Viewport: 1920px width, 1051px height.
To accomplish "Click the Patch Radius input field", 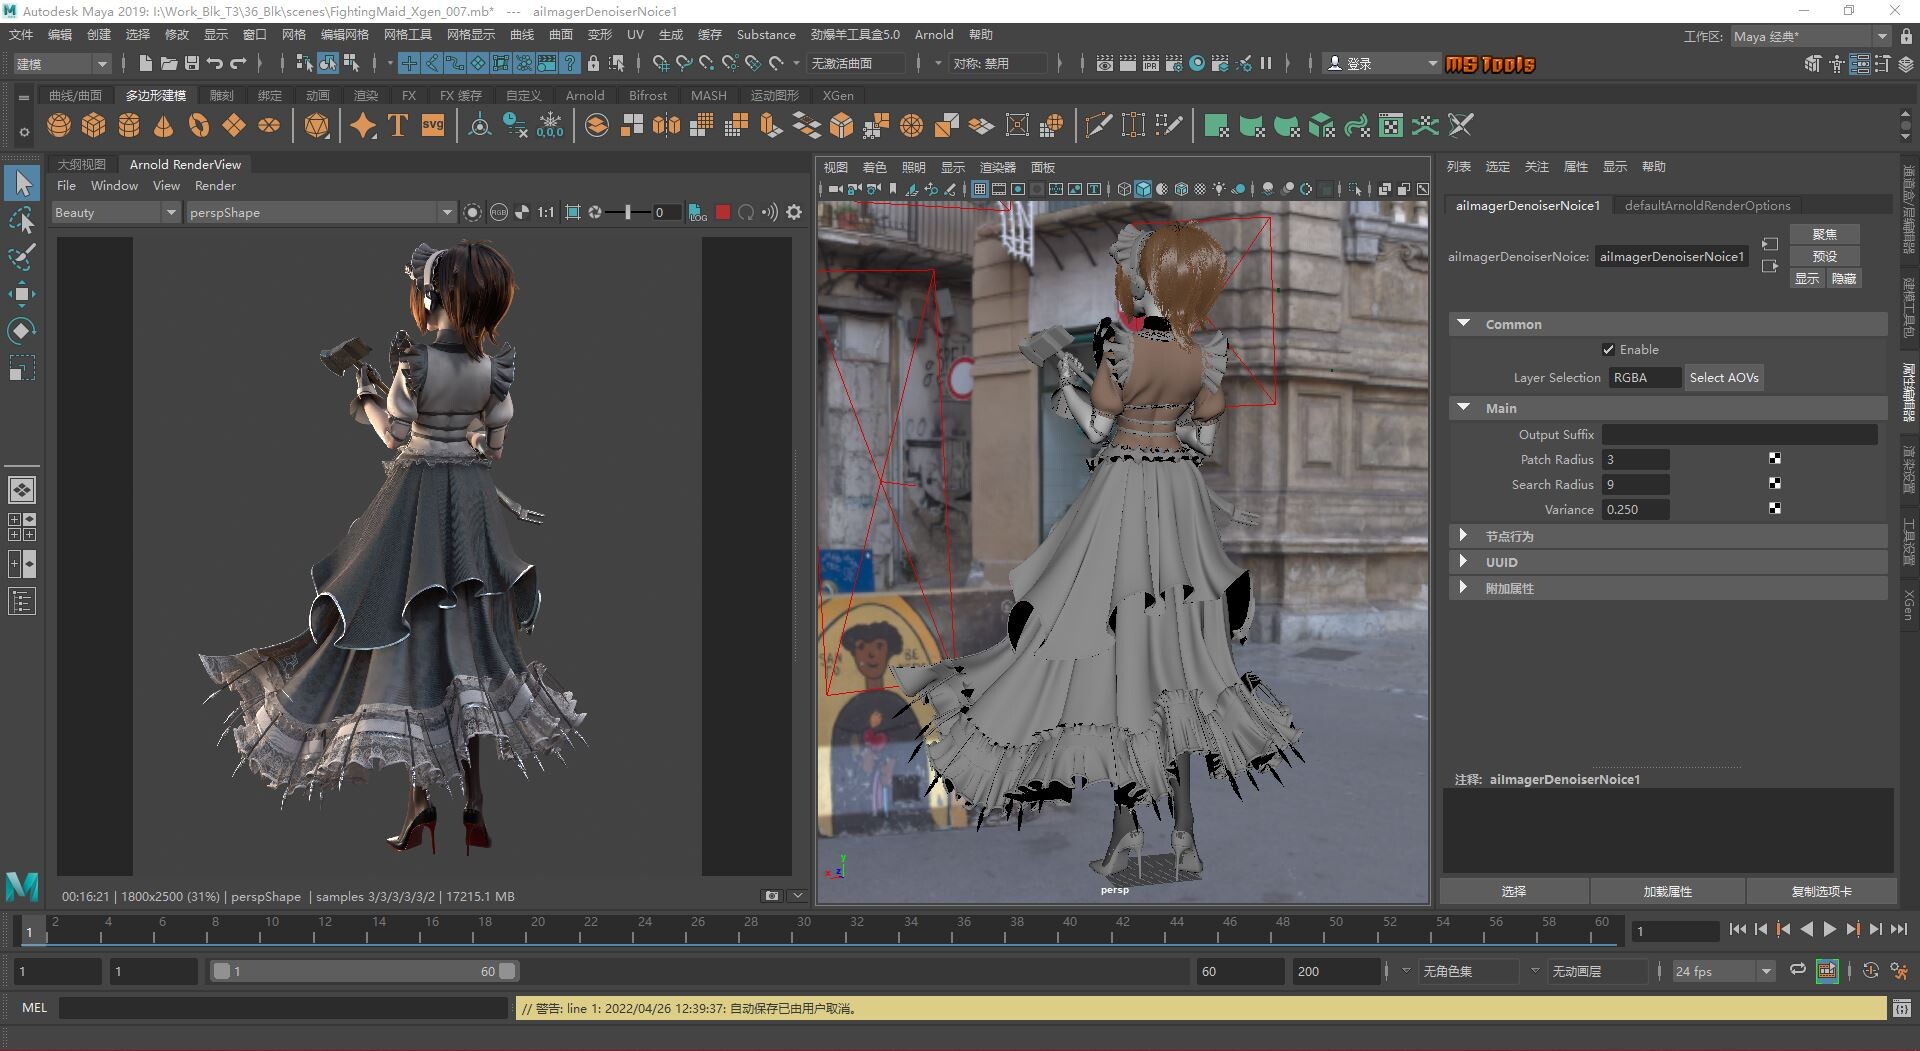I will point(1635,459).
